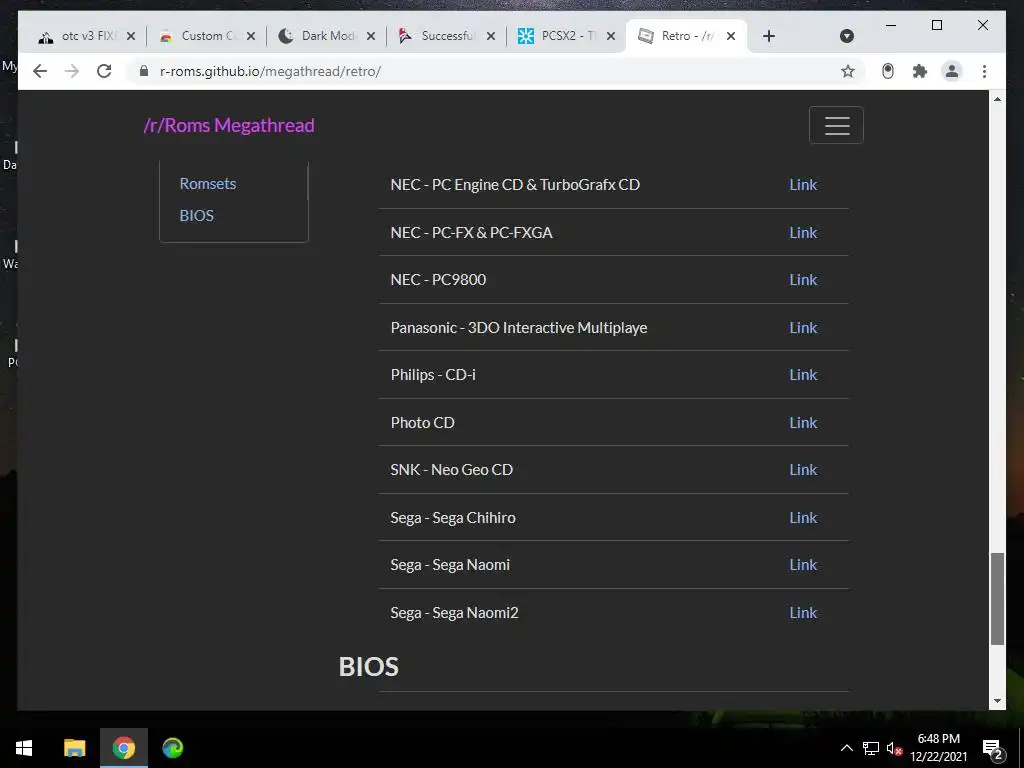Viewport: 1024px width, 768px height.
Task: Open Link for Sega Naomi2
Action: tap(803, 613)
